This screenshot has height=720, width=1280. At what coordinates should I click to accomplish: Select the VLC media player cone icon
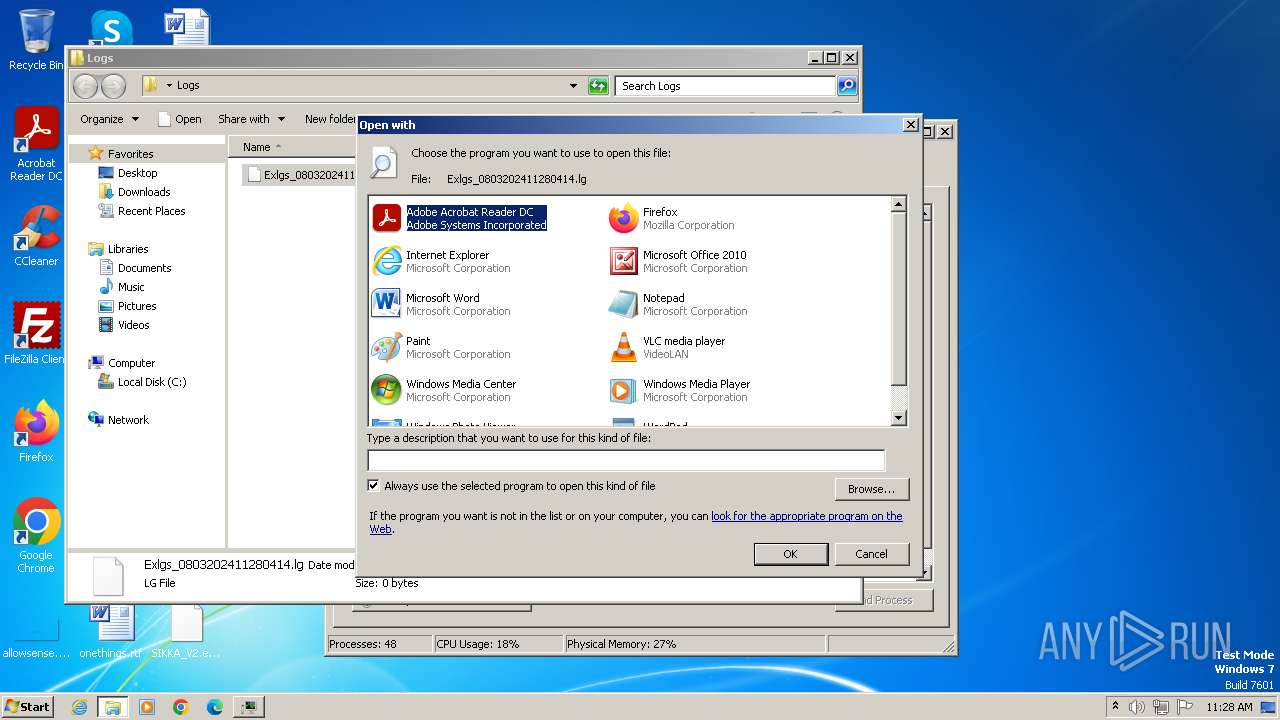(623, 347)
